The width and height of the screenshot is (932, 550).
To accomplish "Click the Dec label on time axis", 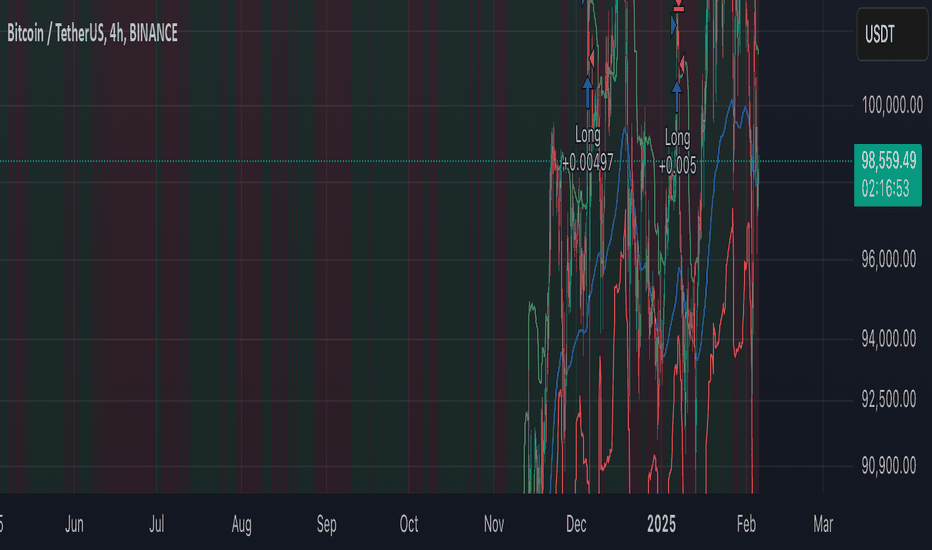I will tap(576, 524).
